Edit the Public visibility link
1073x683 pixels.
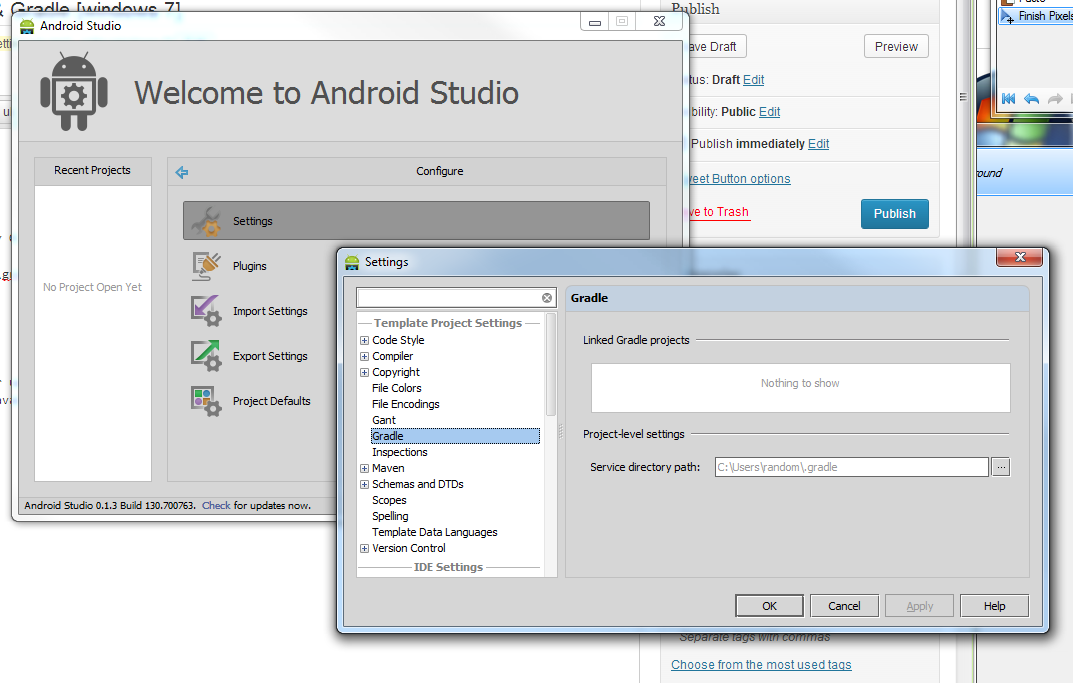(x=769, y=112)
